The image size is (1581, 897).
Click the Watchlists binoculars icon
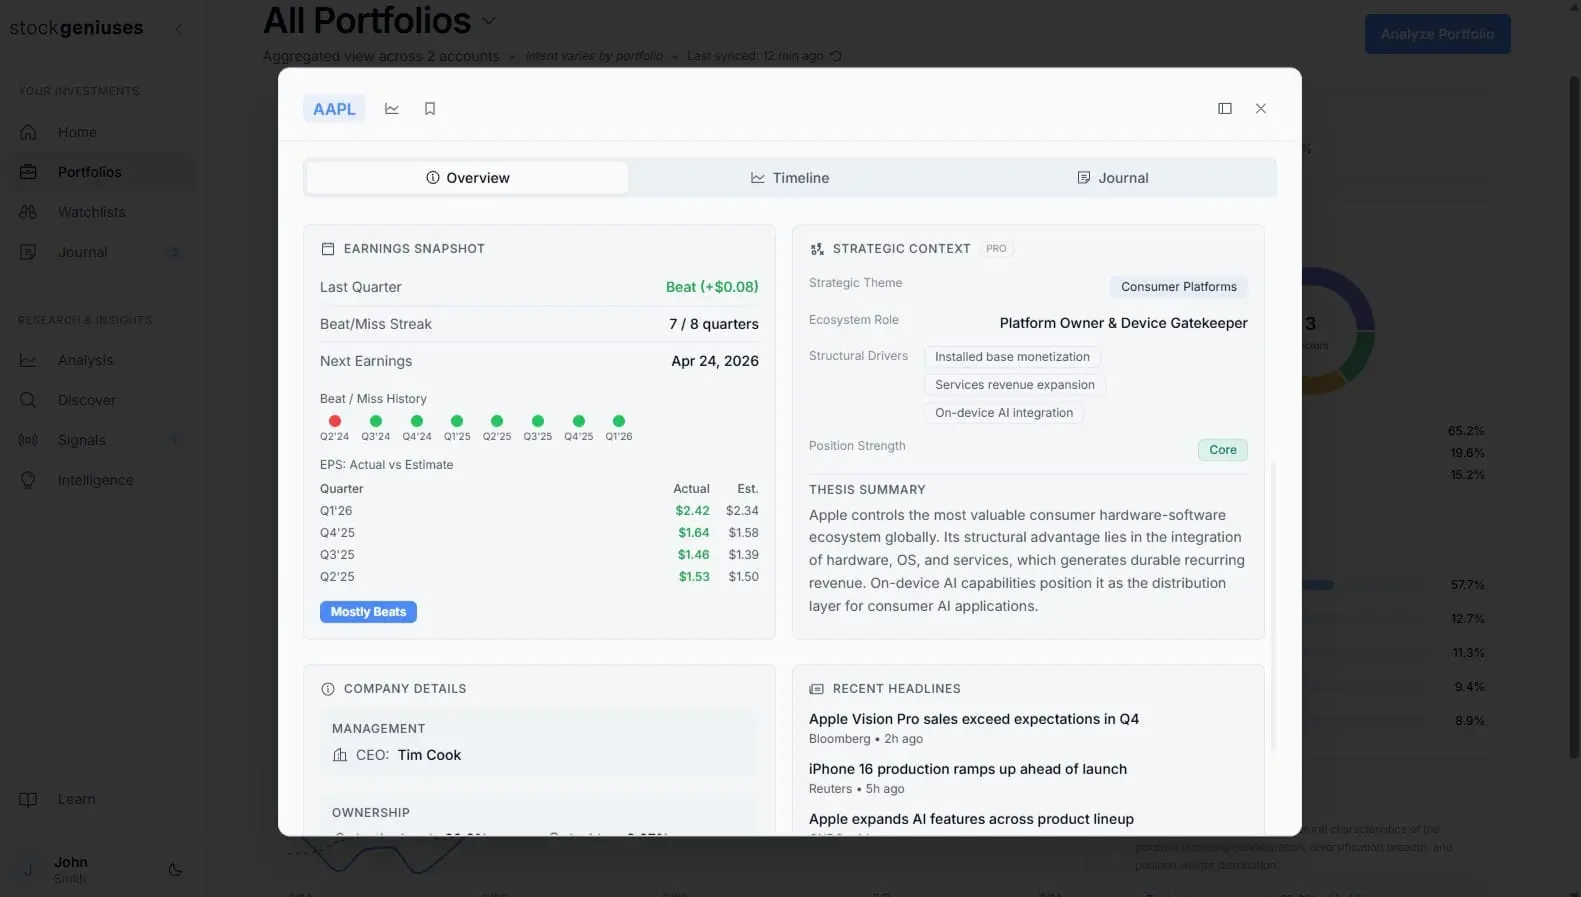pyautogui.click(x=28, y=212)
